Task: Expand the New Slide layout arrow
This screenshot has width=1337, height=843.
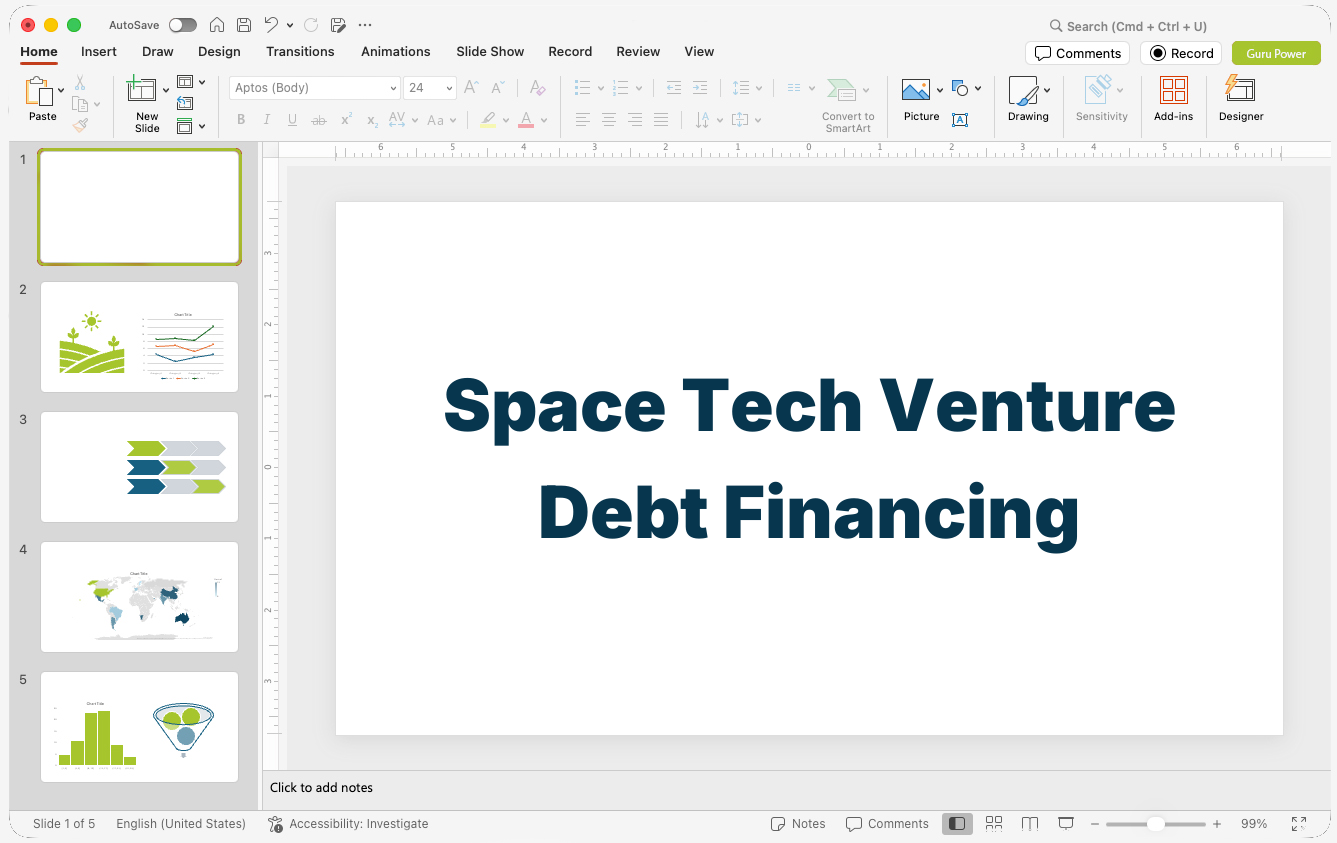Action: click(x=166, y=90)
